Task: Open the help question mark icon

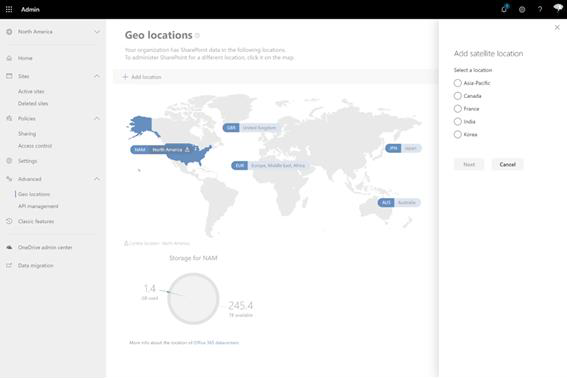Action: pos(540,10)
